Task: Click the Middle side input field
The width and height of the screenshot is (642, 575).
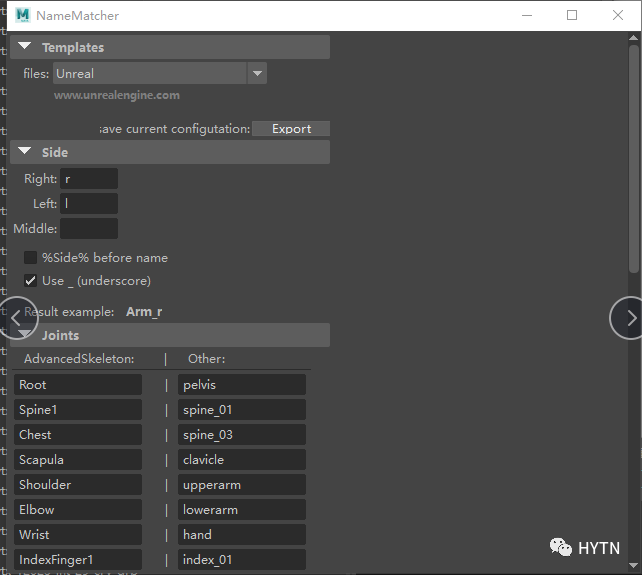Action: pyautogui.click(x=89, y=229)
